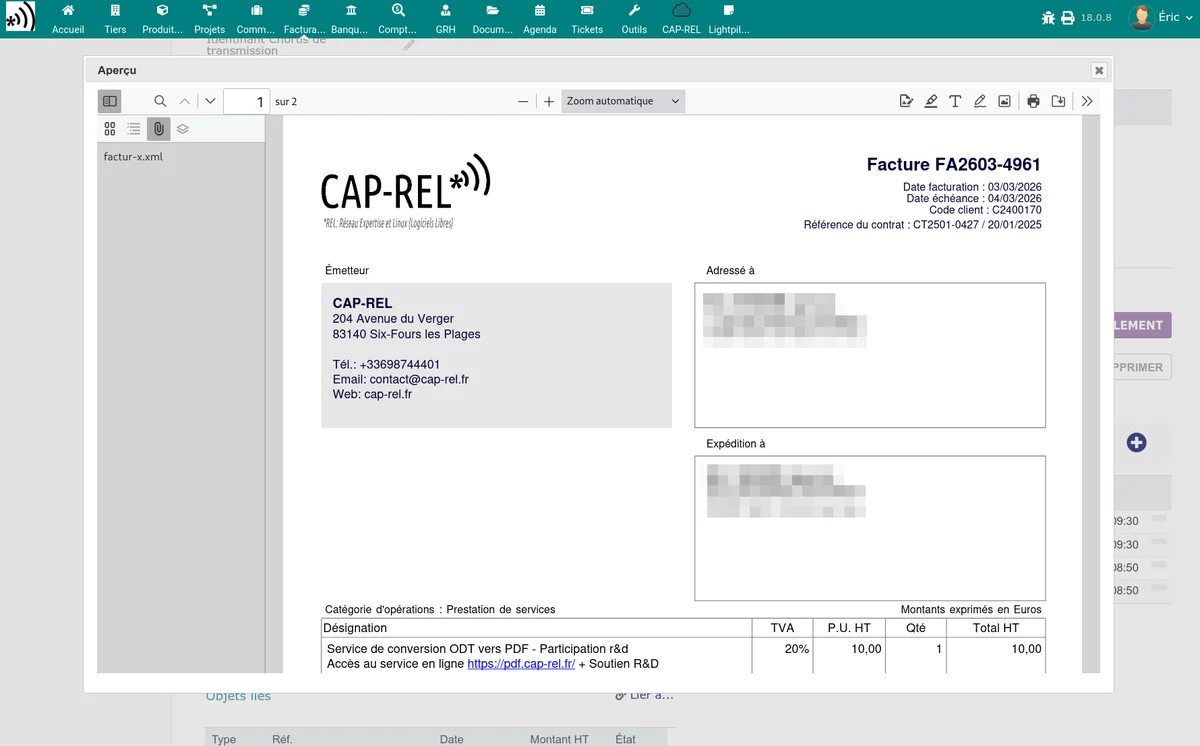The height and width of the screenshot is (746, 1200).
Task: Click the user avatar picture
Action: [1141, 18]
